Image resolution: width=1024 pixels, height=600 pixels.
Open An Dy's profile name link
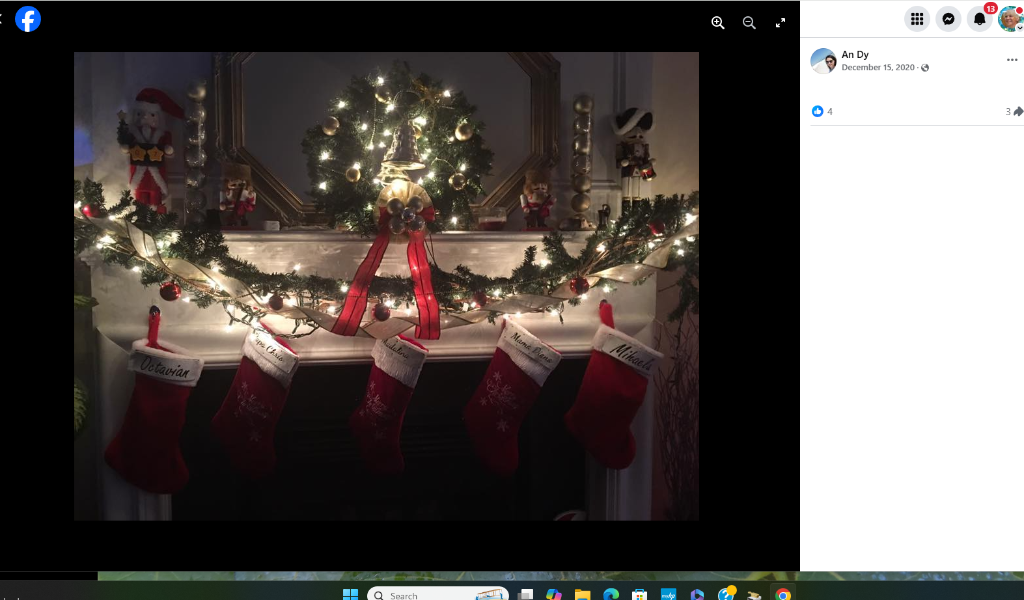tap(855, 55)
